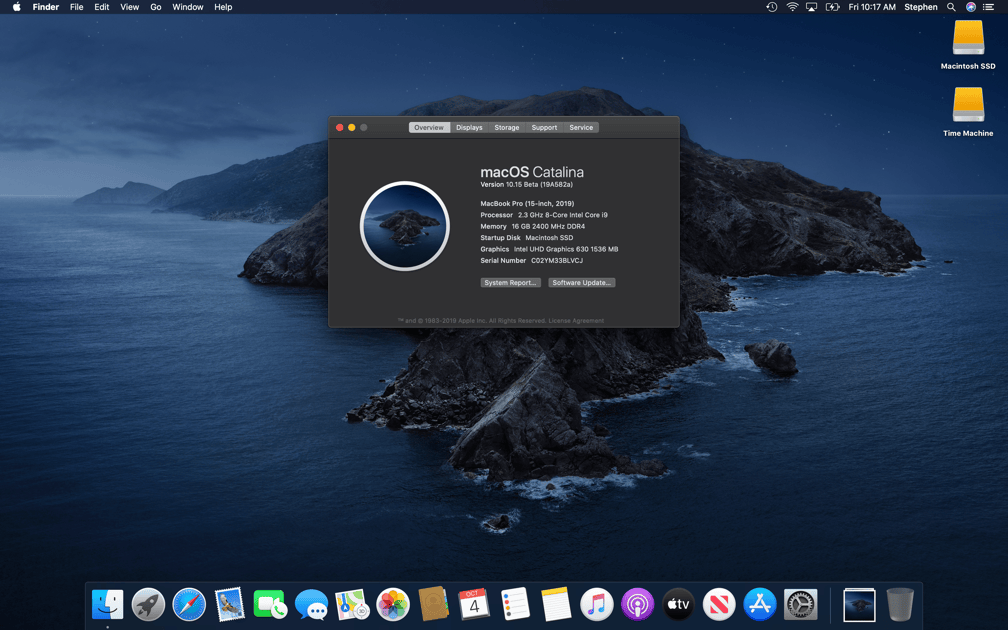Open Safari in the Dock

pos(189,604)
